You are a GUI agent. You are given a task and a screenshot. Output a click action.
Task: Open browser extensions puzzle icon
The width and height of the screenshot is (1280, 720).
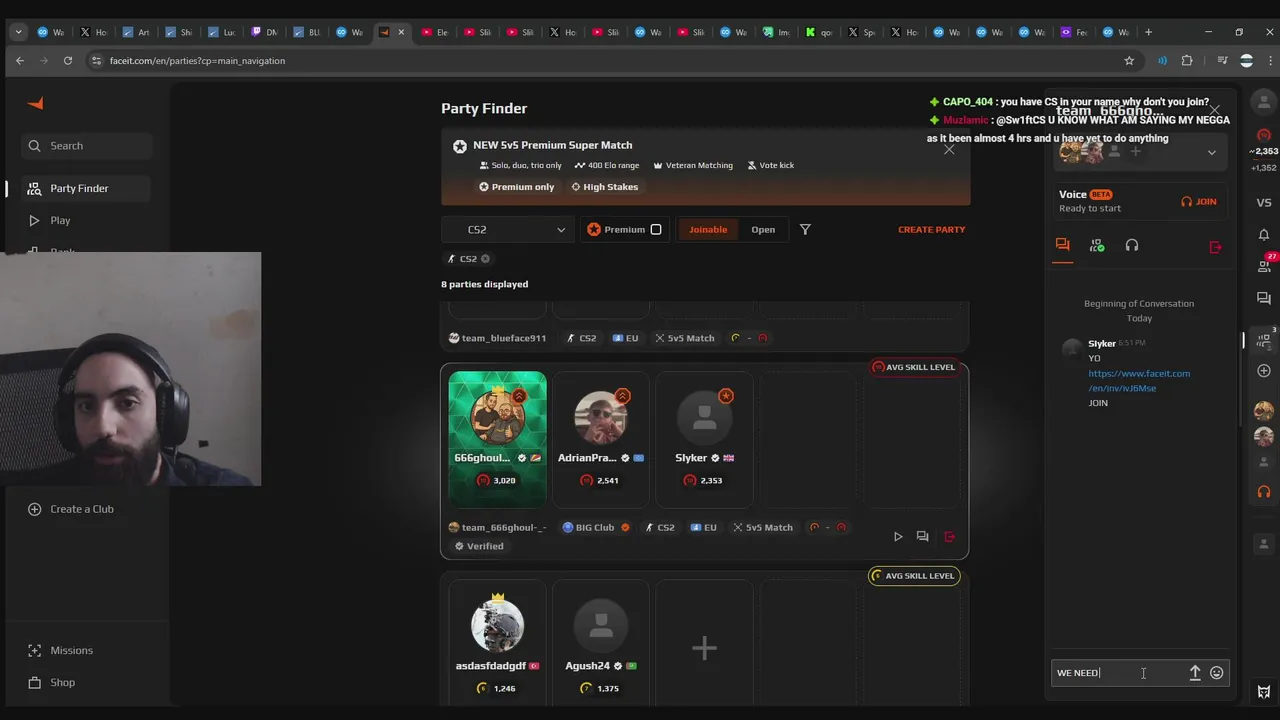click(1187, 61)
